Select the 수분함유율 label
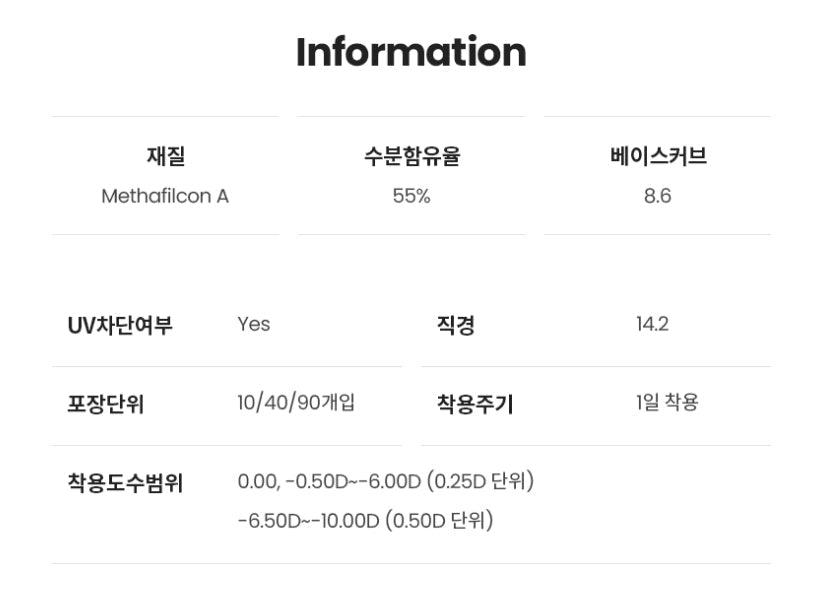 pos(411,156)
